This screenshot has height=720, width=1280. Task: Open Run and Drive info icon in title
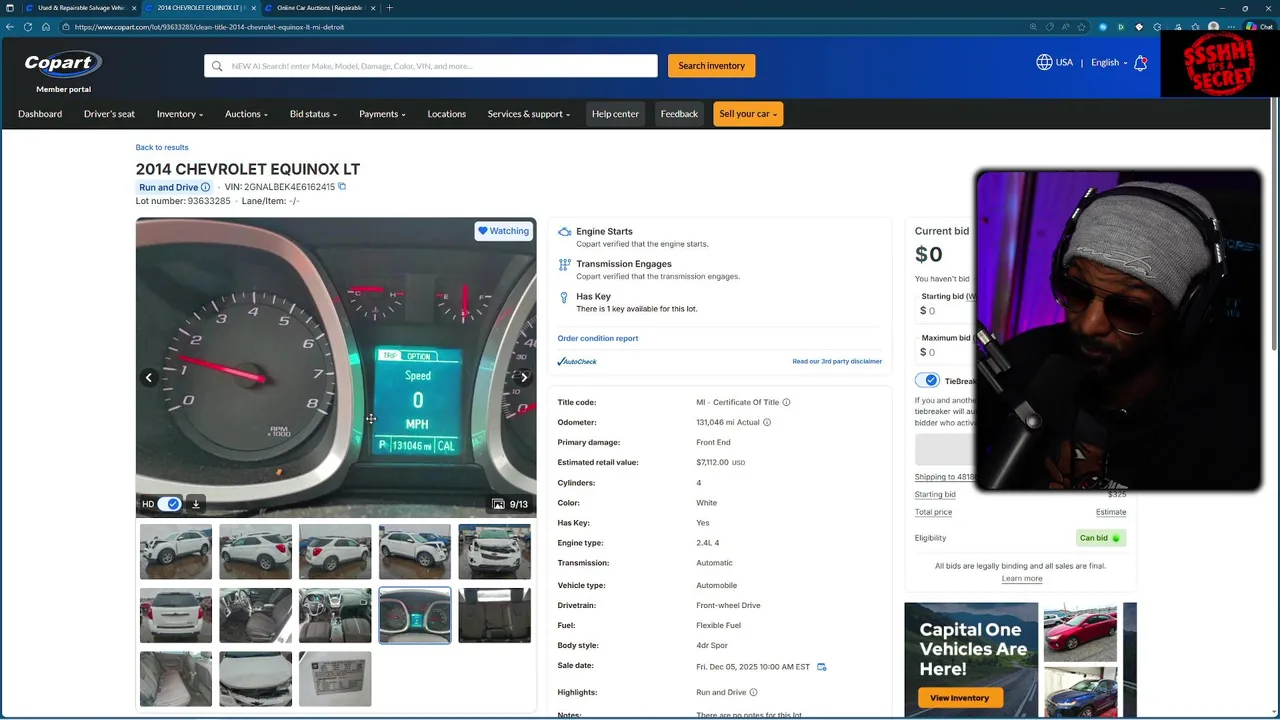coord(205,187)
